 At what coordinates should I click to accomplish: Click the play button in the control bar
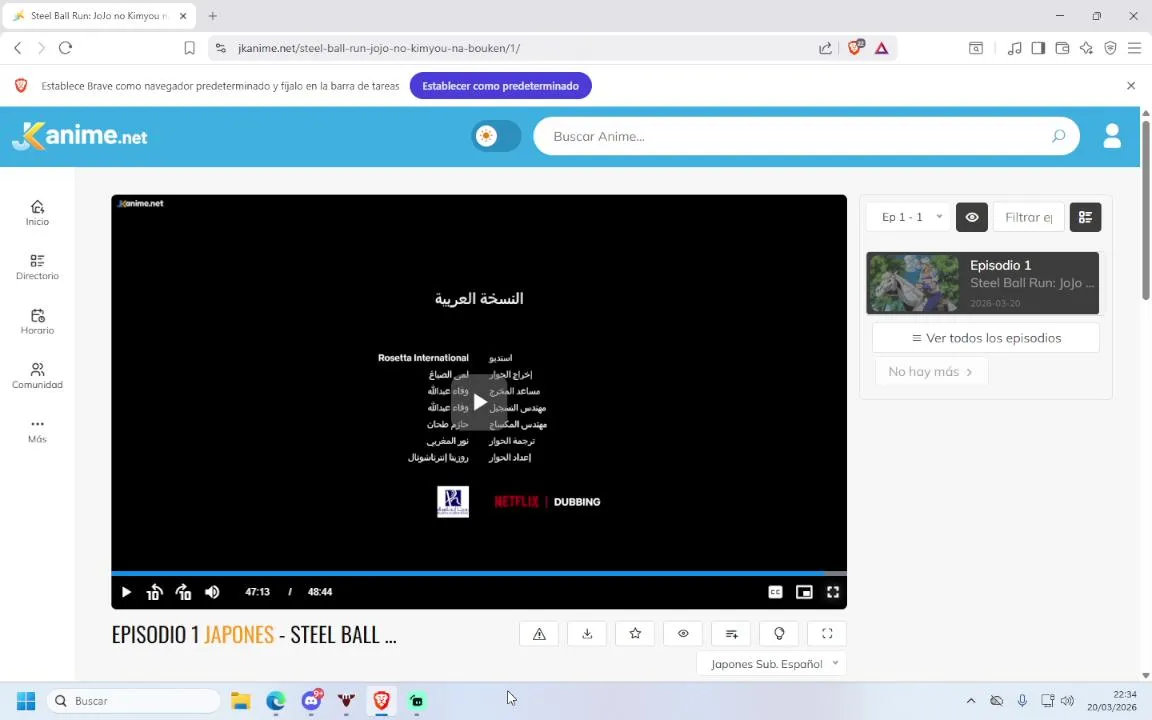[x=126, y=592]
